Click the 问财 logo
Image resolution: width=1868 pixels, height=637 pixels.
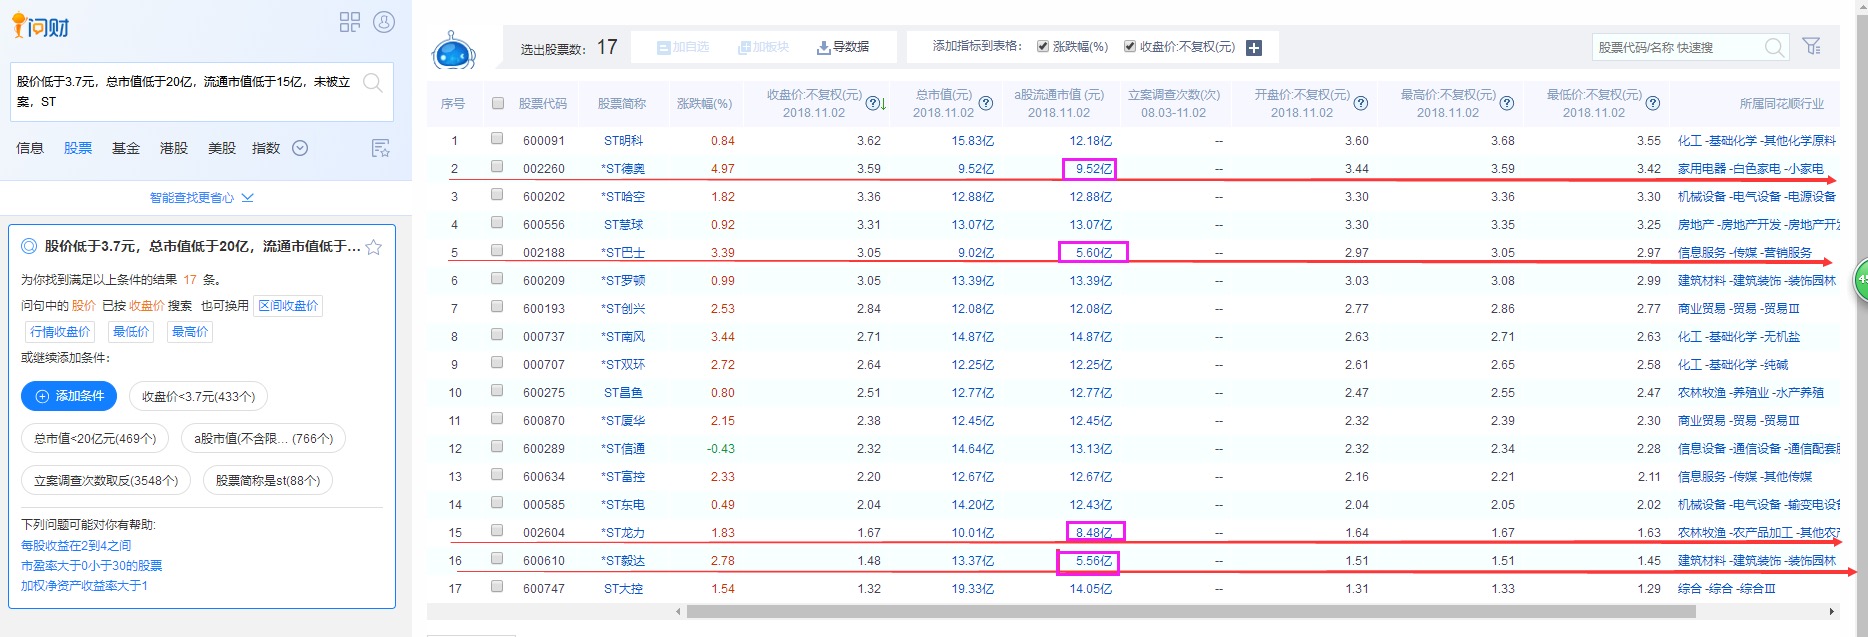point(41,25)
